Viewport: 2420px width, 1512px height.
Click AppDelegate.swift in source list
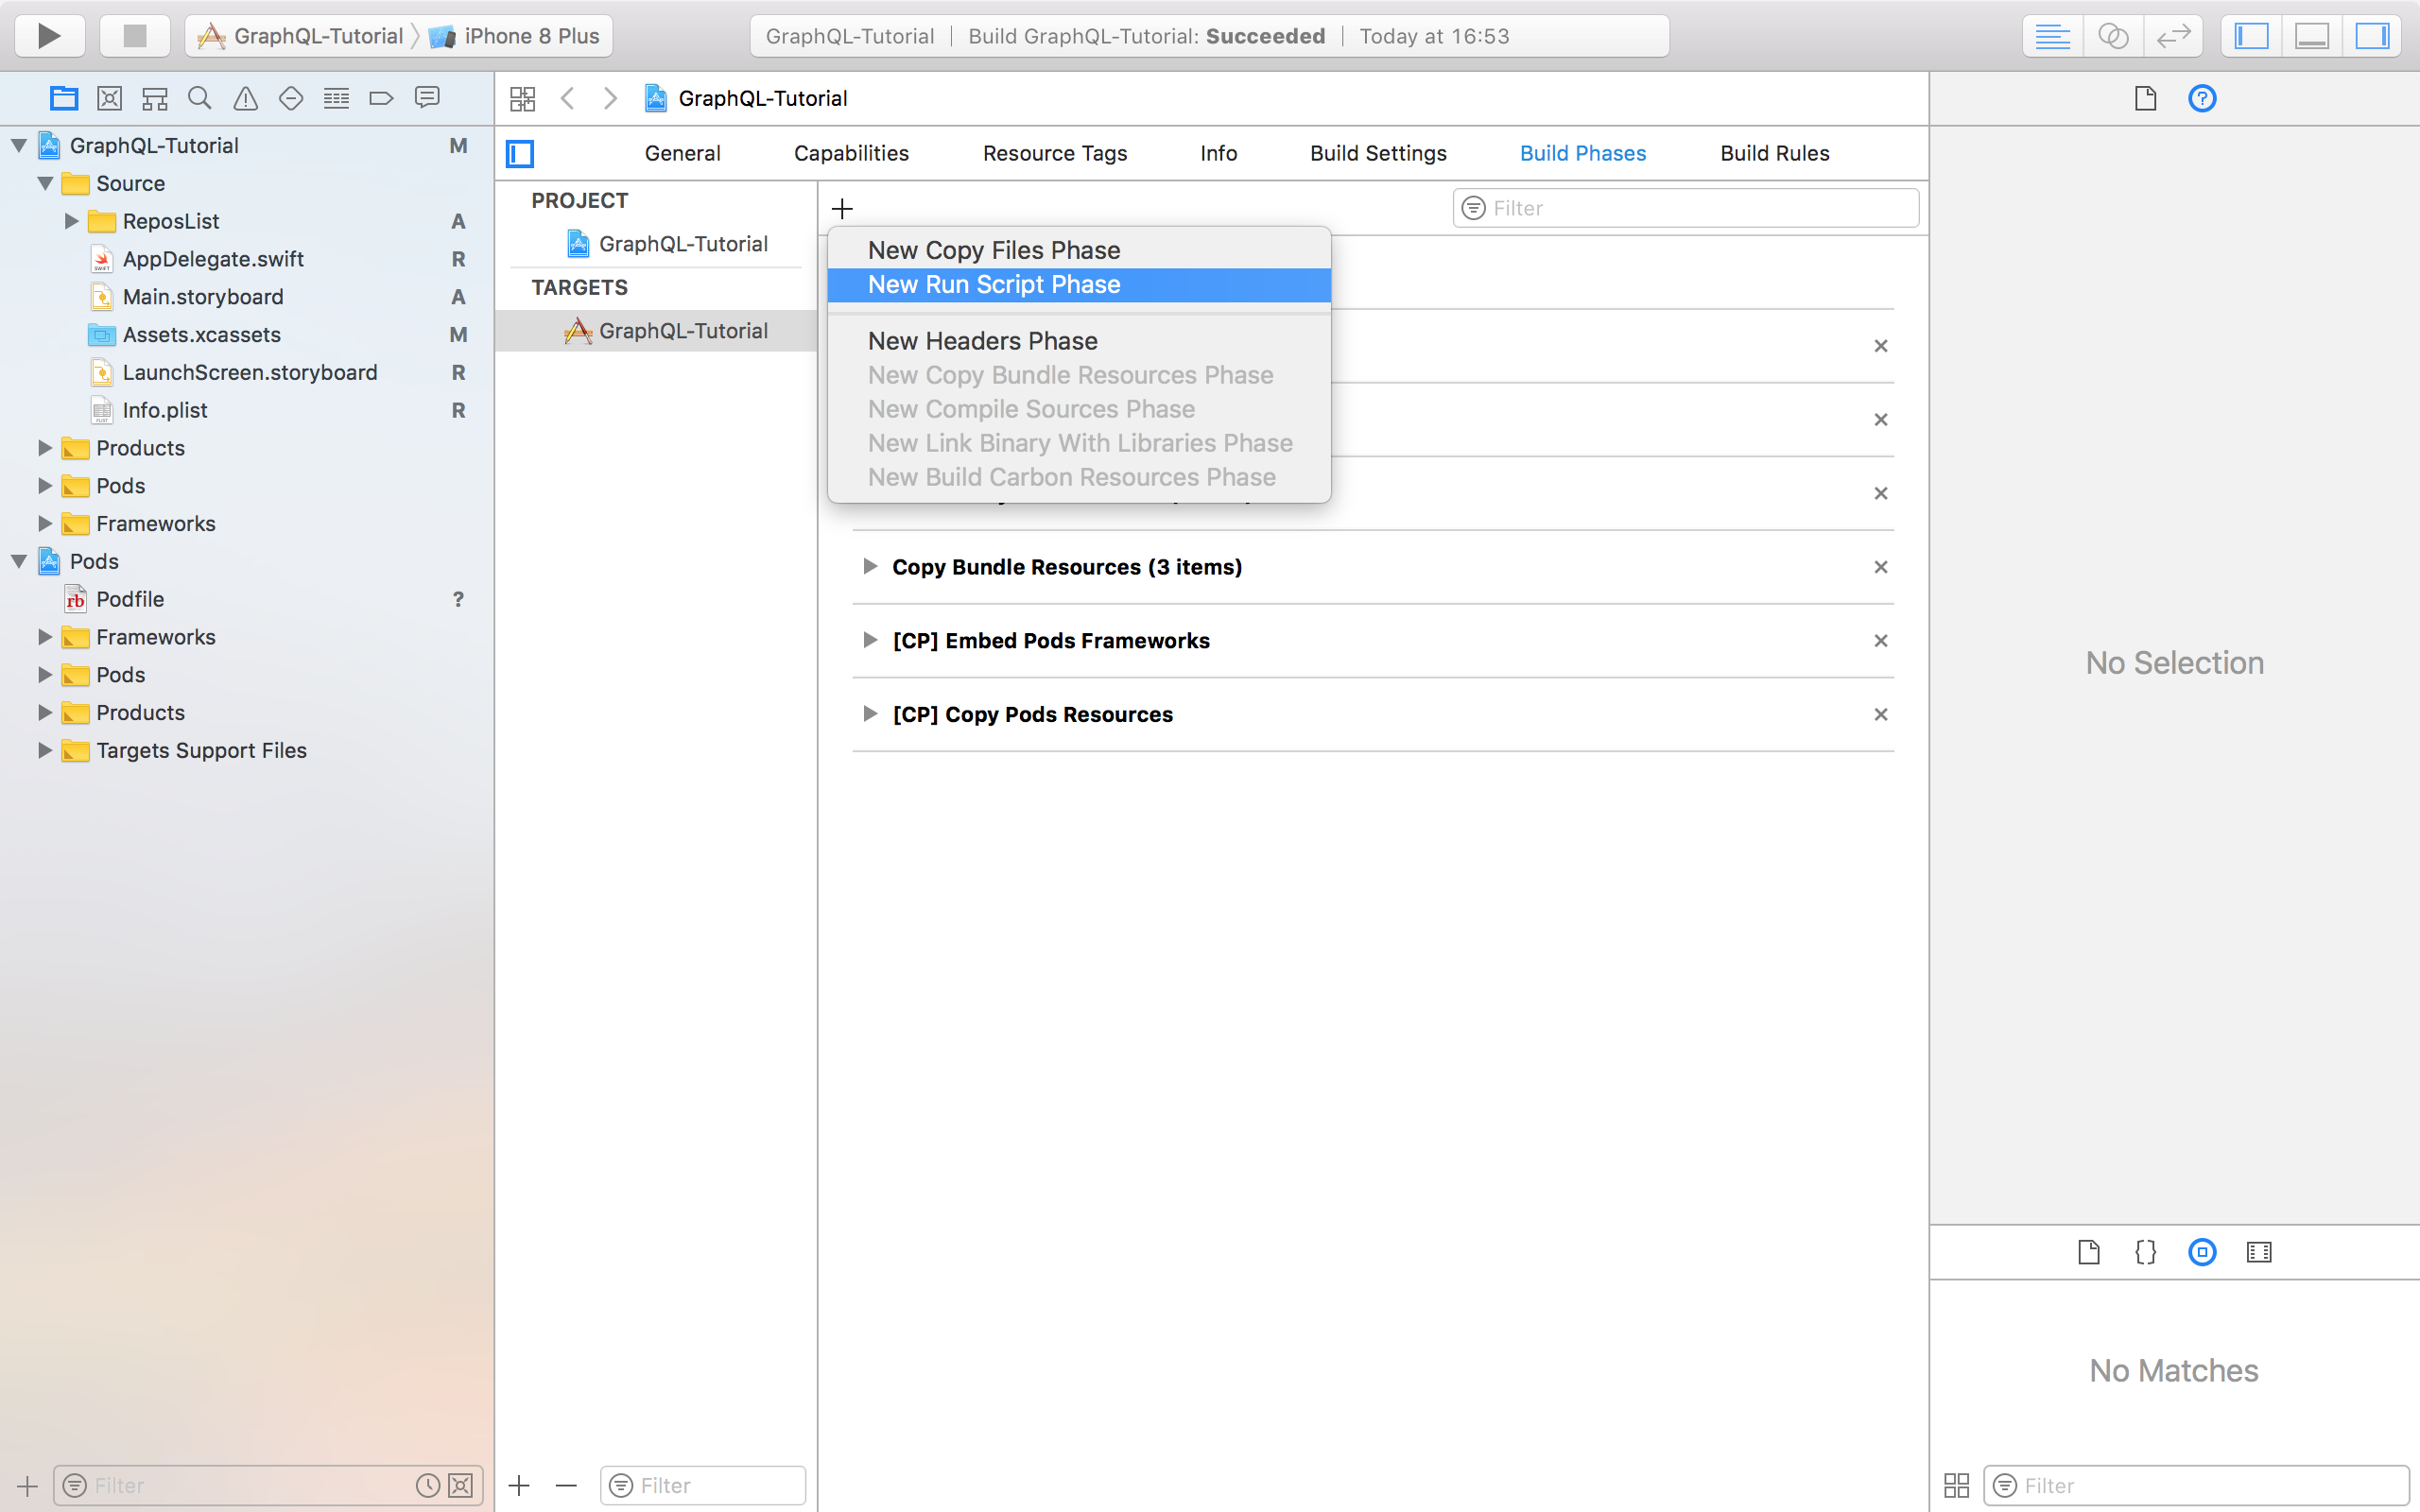click(x=215, y=258)
